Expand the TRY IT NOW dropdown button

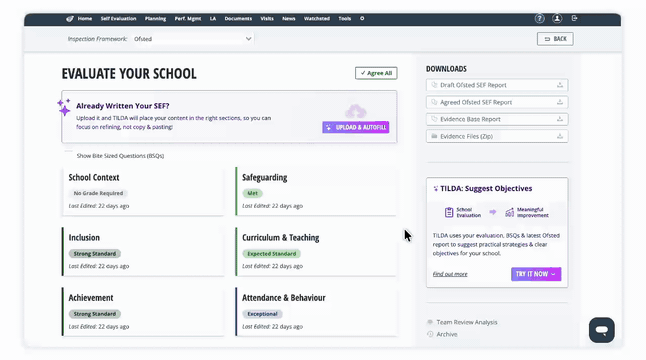click(x=536, y=274)
